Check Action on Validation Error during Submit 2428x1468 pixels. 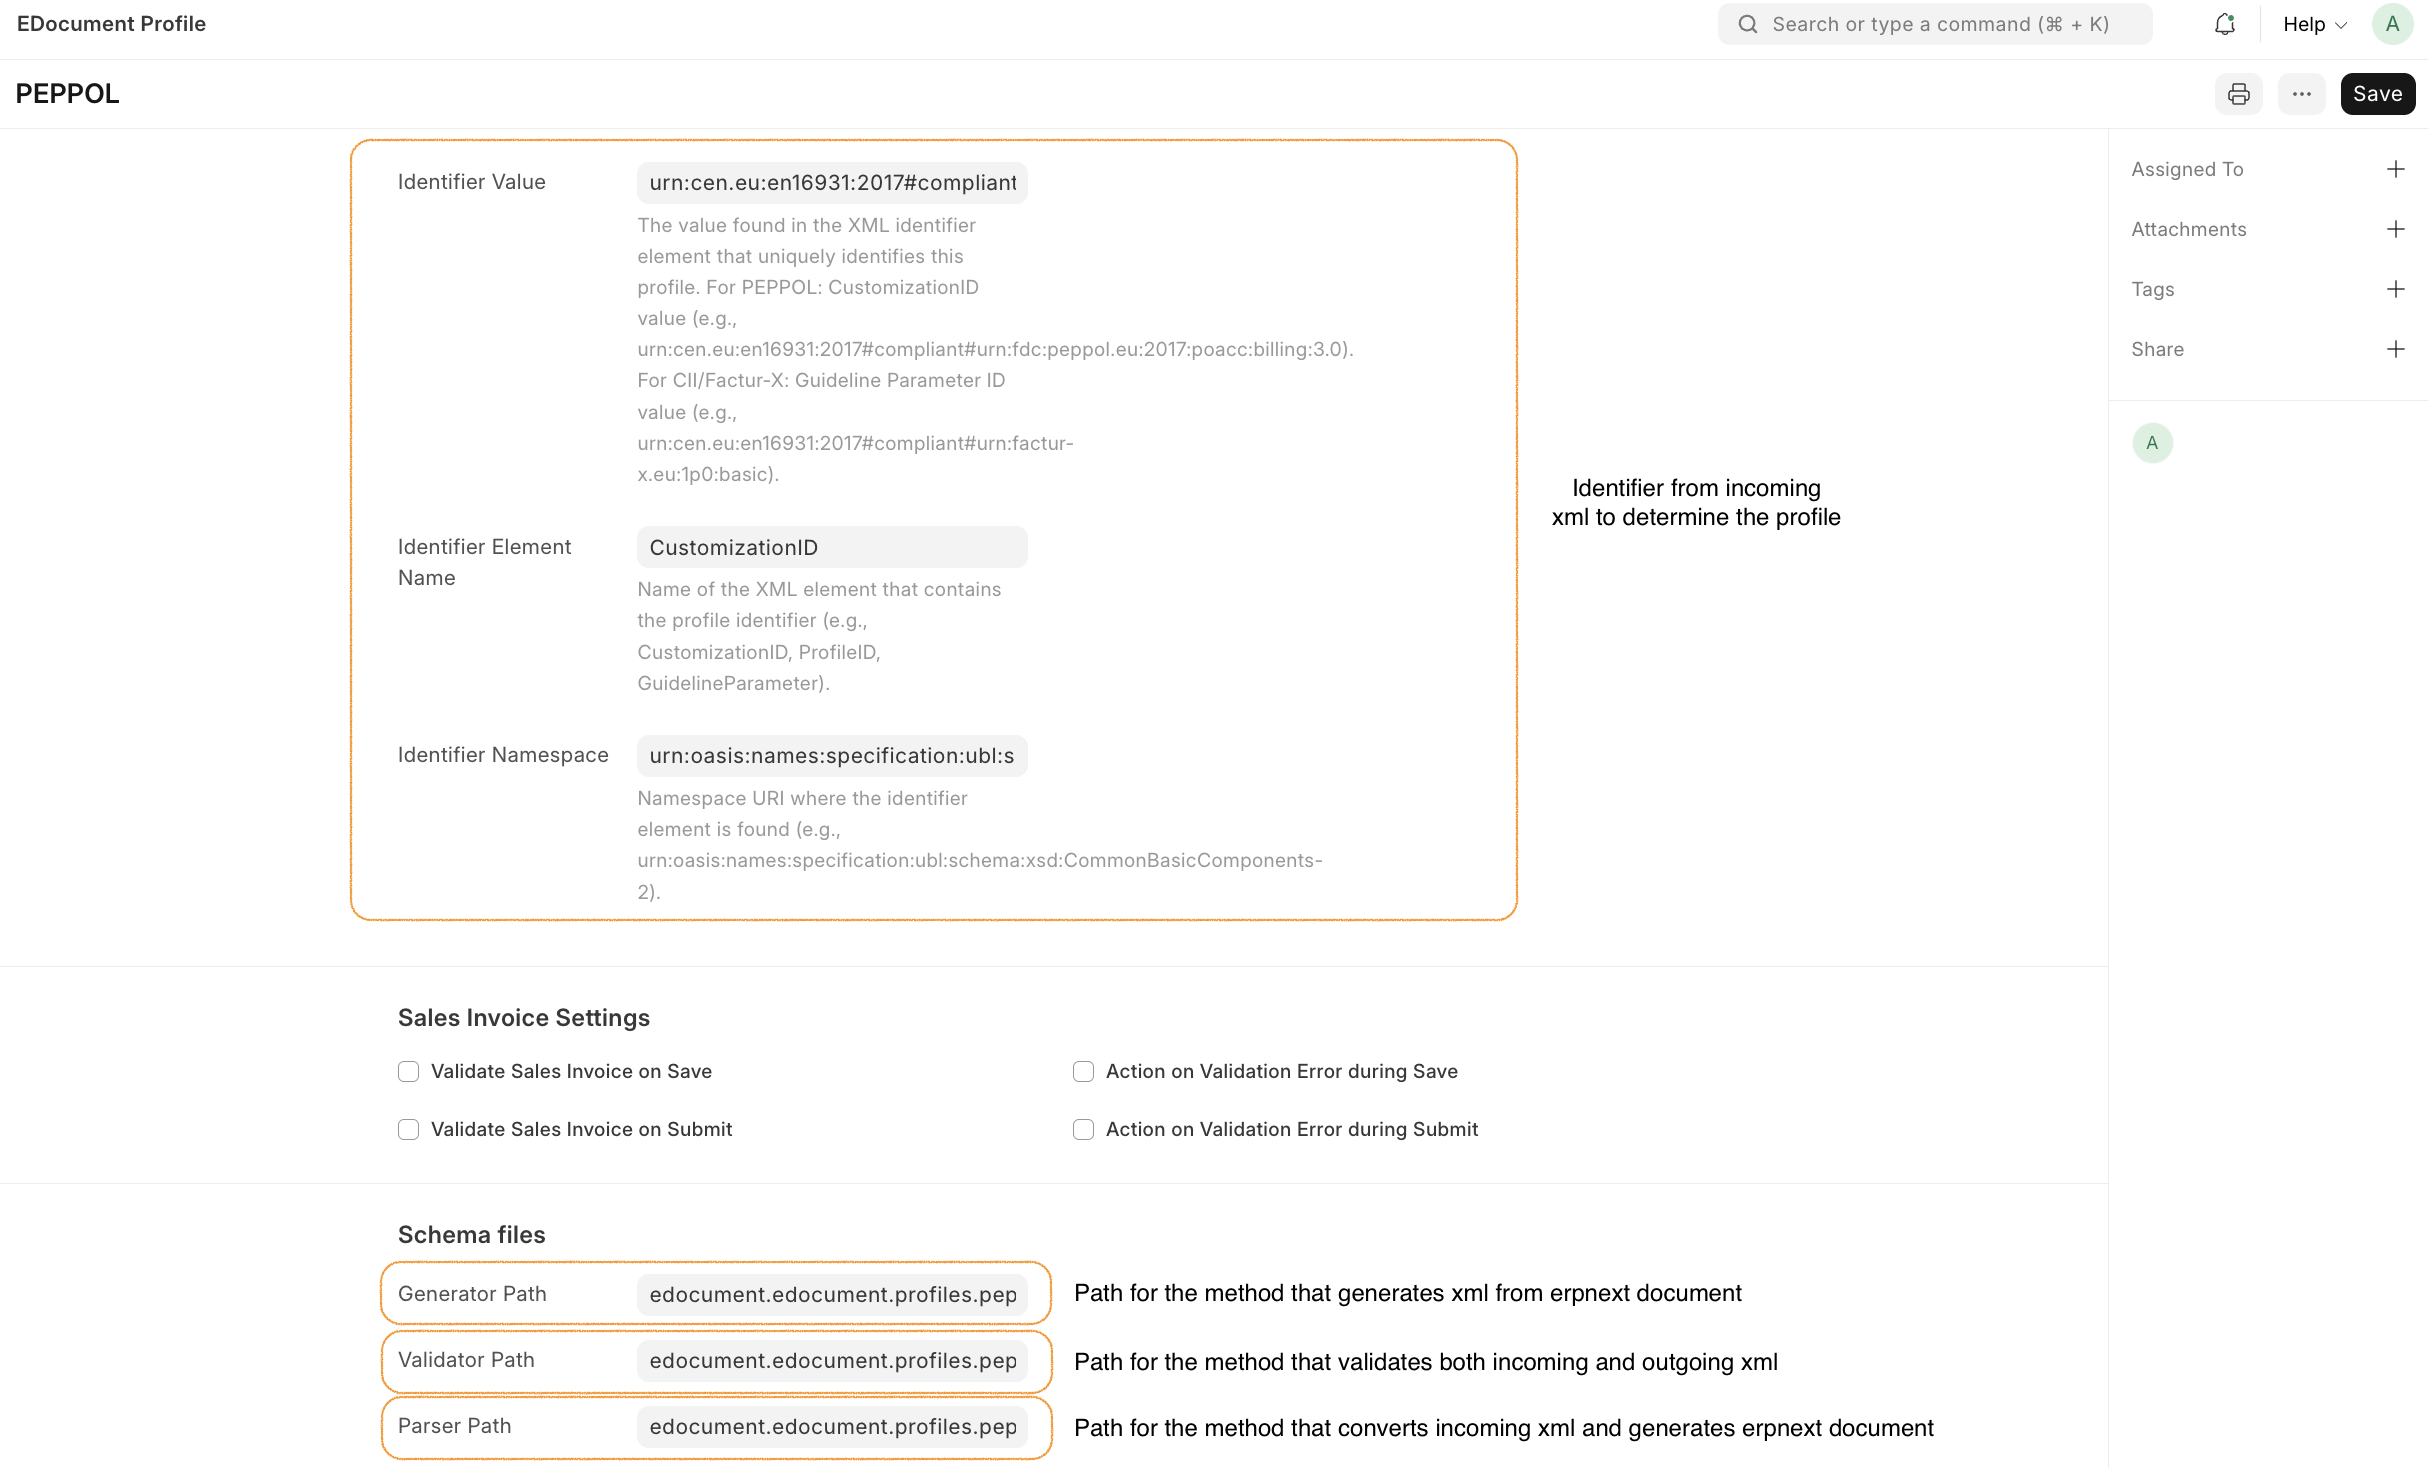[x=1083, y=1129]
